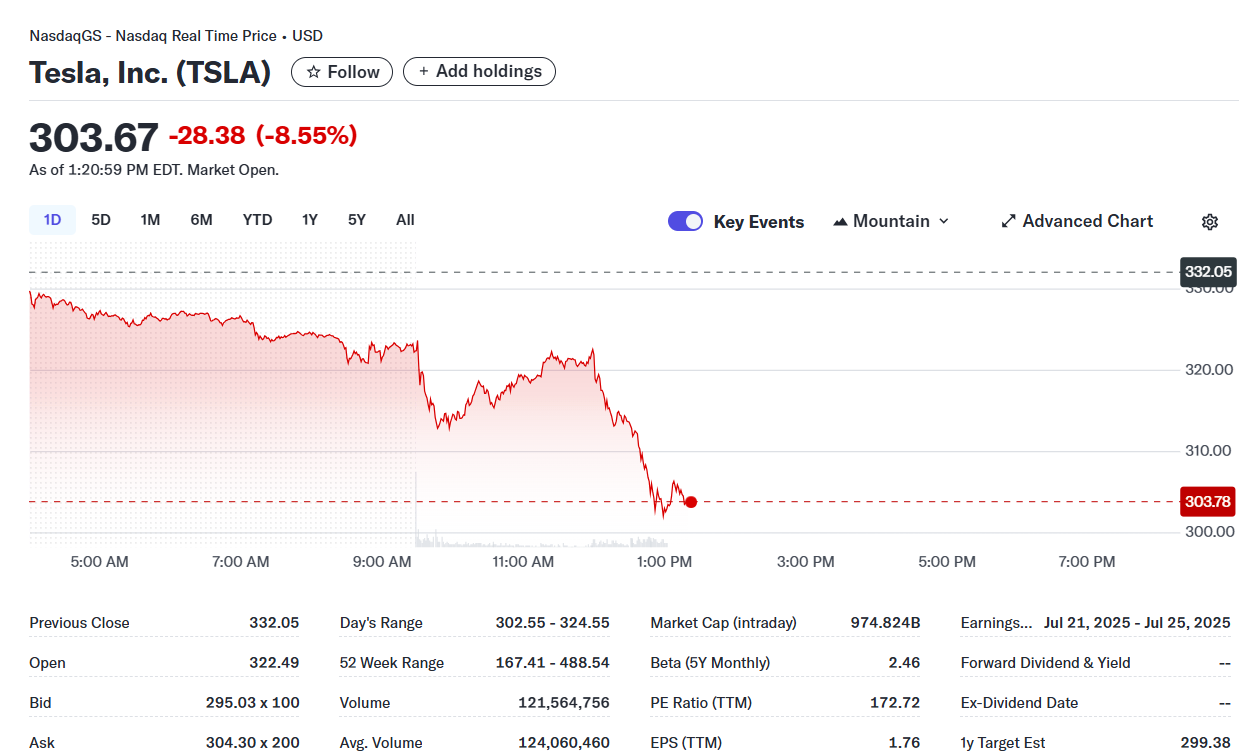Switch chart to 6M range

click(x=201, y=220)
